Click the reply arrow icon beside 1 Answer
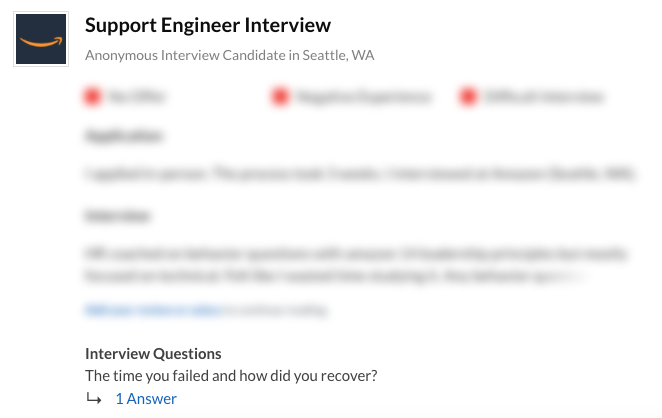Screen dimensions: 662x418 tap(94, 399)
